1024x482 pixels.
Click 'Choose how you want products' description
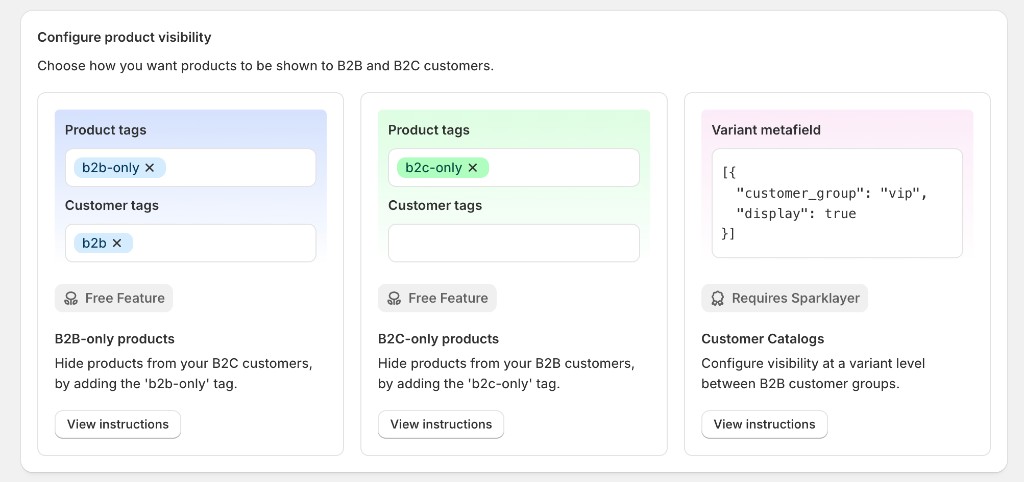point(265,66)
